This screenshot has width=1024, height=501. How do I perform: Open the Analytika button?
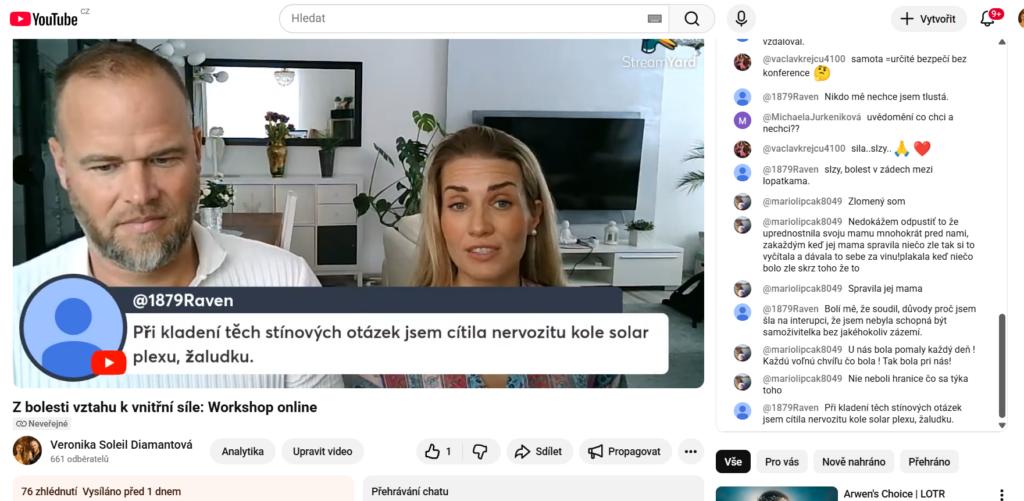coord(242,452)
